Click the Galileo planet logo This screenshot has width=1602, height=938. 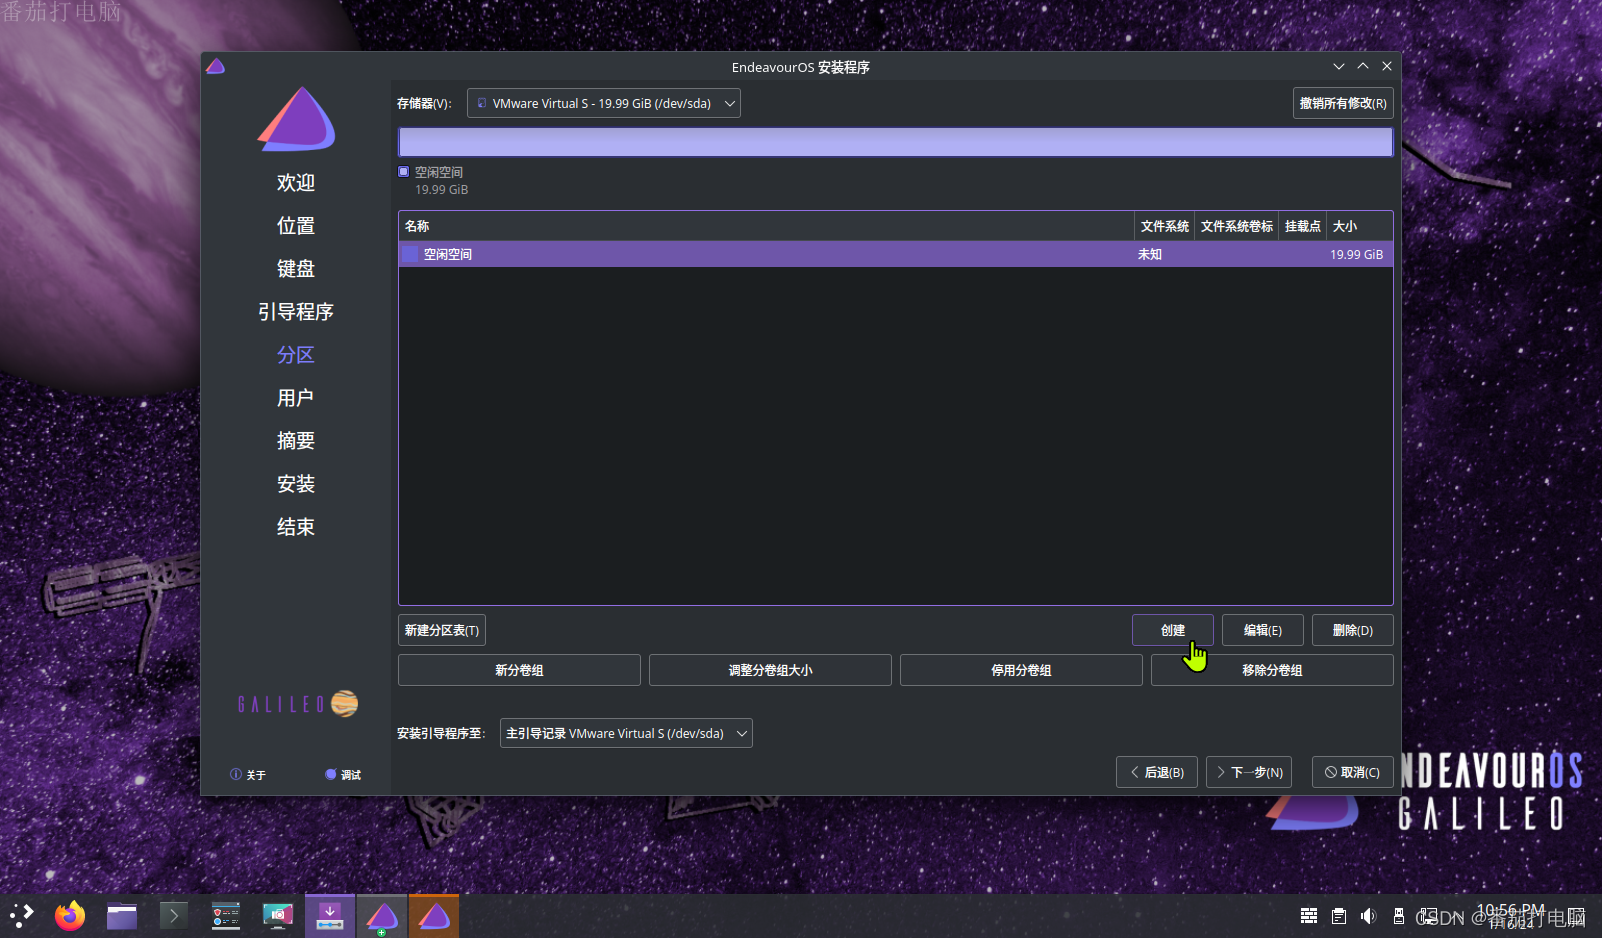(x=345, y=704)
